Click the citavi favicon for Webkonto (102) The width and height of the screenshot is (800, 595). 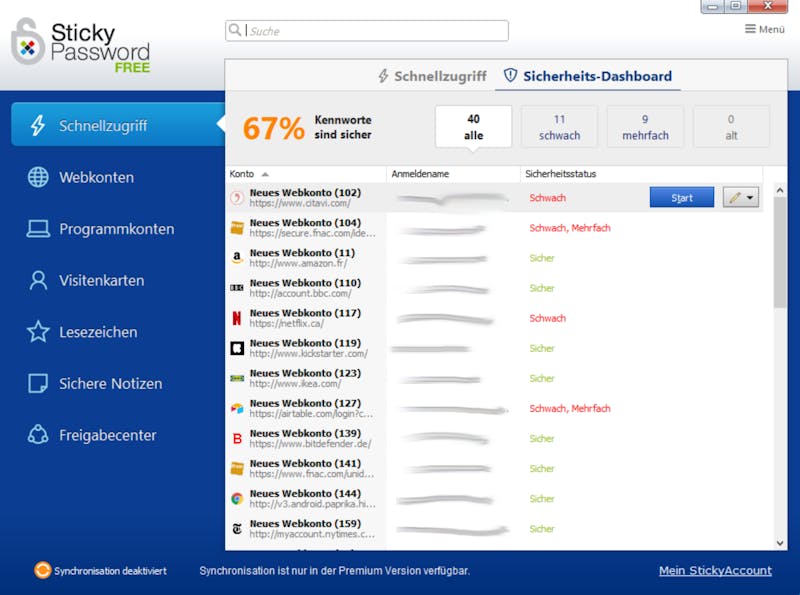pyautogui.click(x=237, y=197)
